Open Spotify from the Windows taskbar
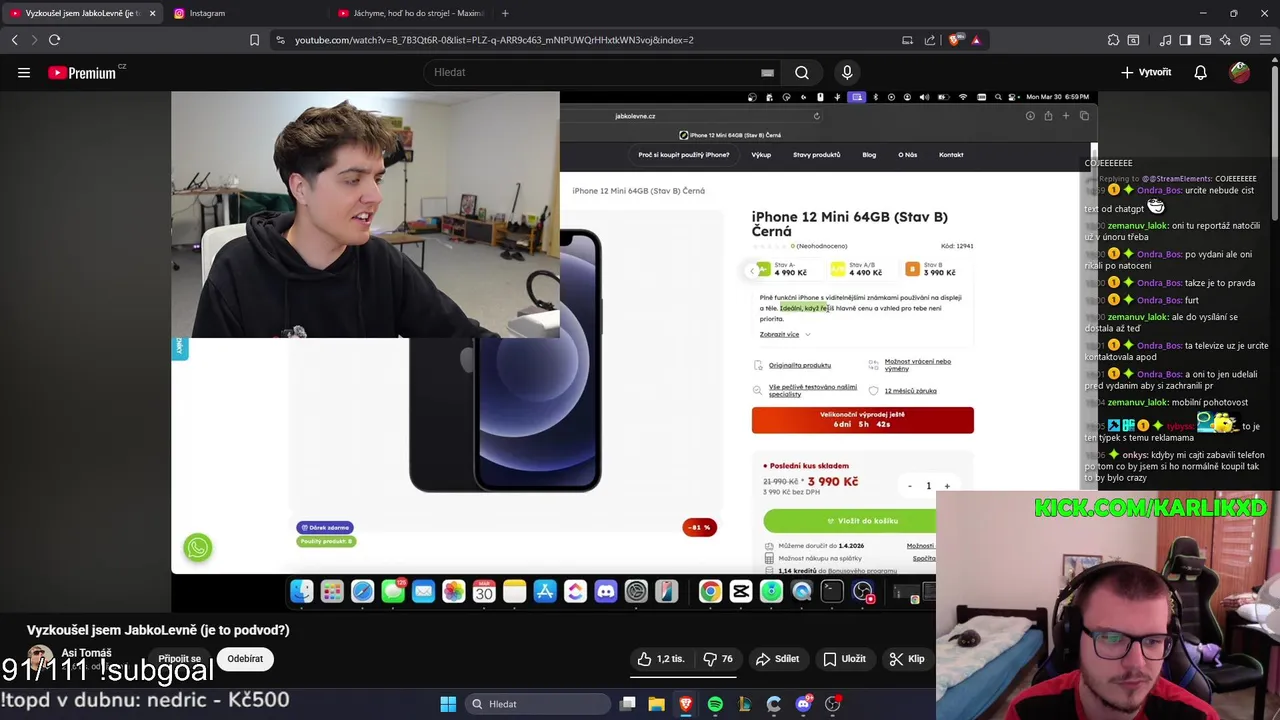Screen dimensions: 1280x720 pyautogui.click(x=715, y=704)
